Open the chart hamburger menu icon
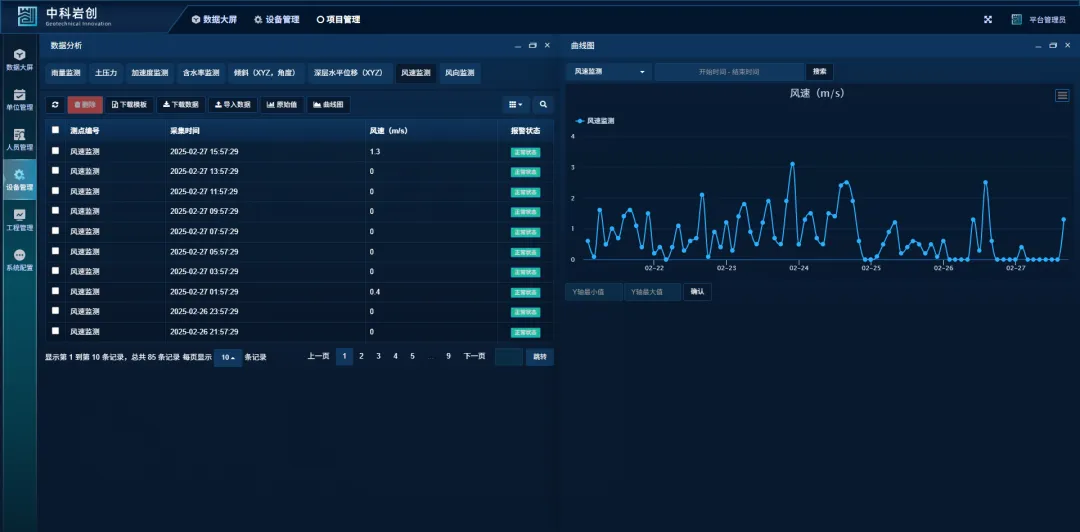The height and width of the screenshot is (532, 1080). pyautogui.click(x=1062, y=95)
